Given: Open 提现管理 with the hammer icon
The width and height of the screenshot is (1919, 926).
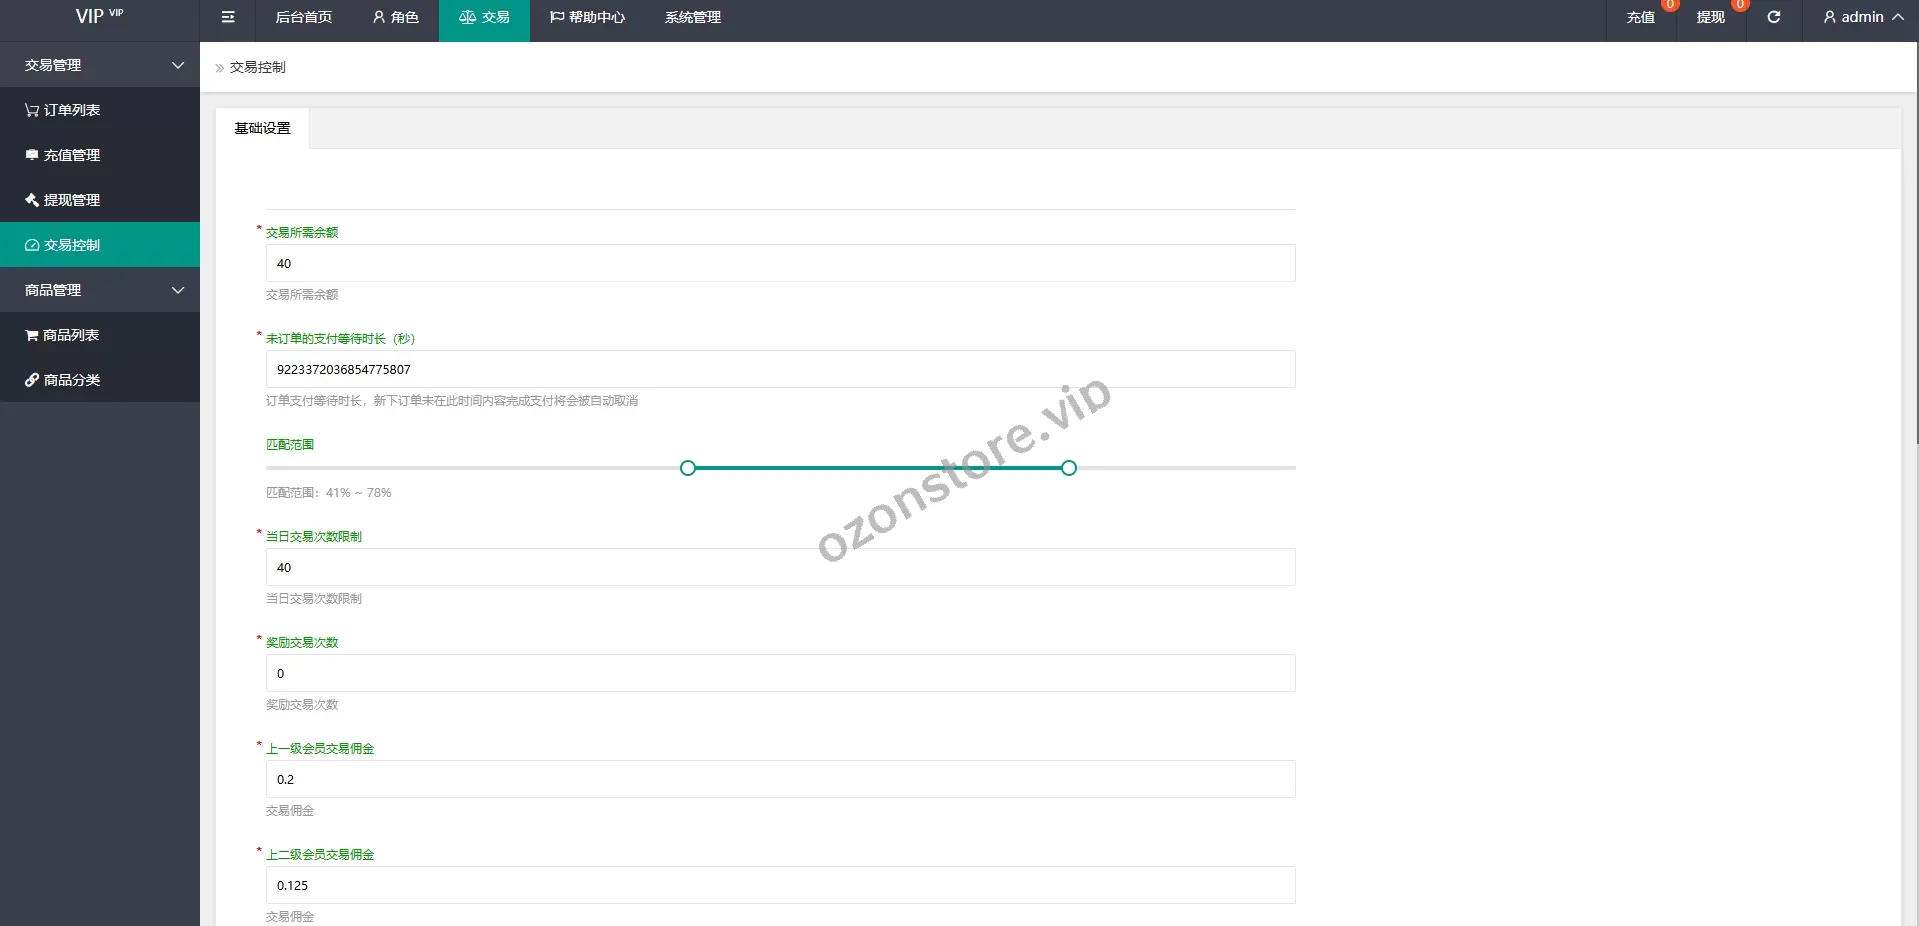Looking at the screenshot, I should click(63, 200).
